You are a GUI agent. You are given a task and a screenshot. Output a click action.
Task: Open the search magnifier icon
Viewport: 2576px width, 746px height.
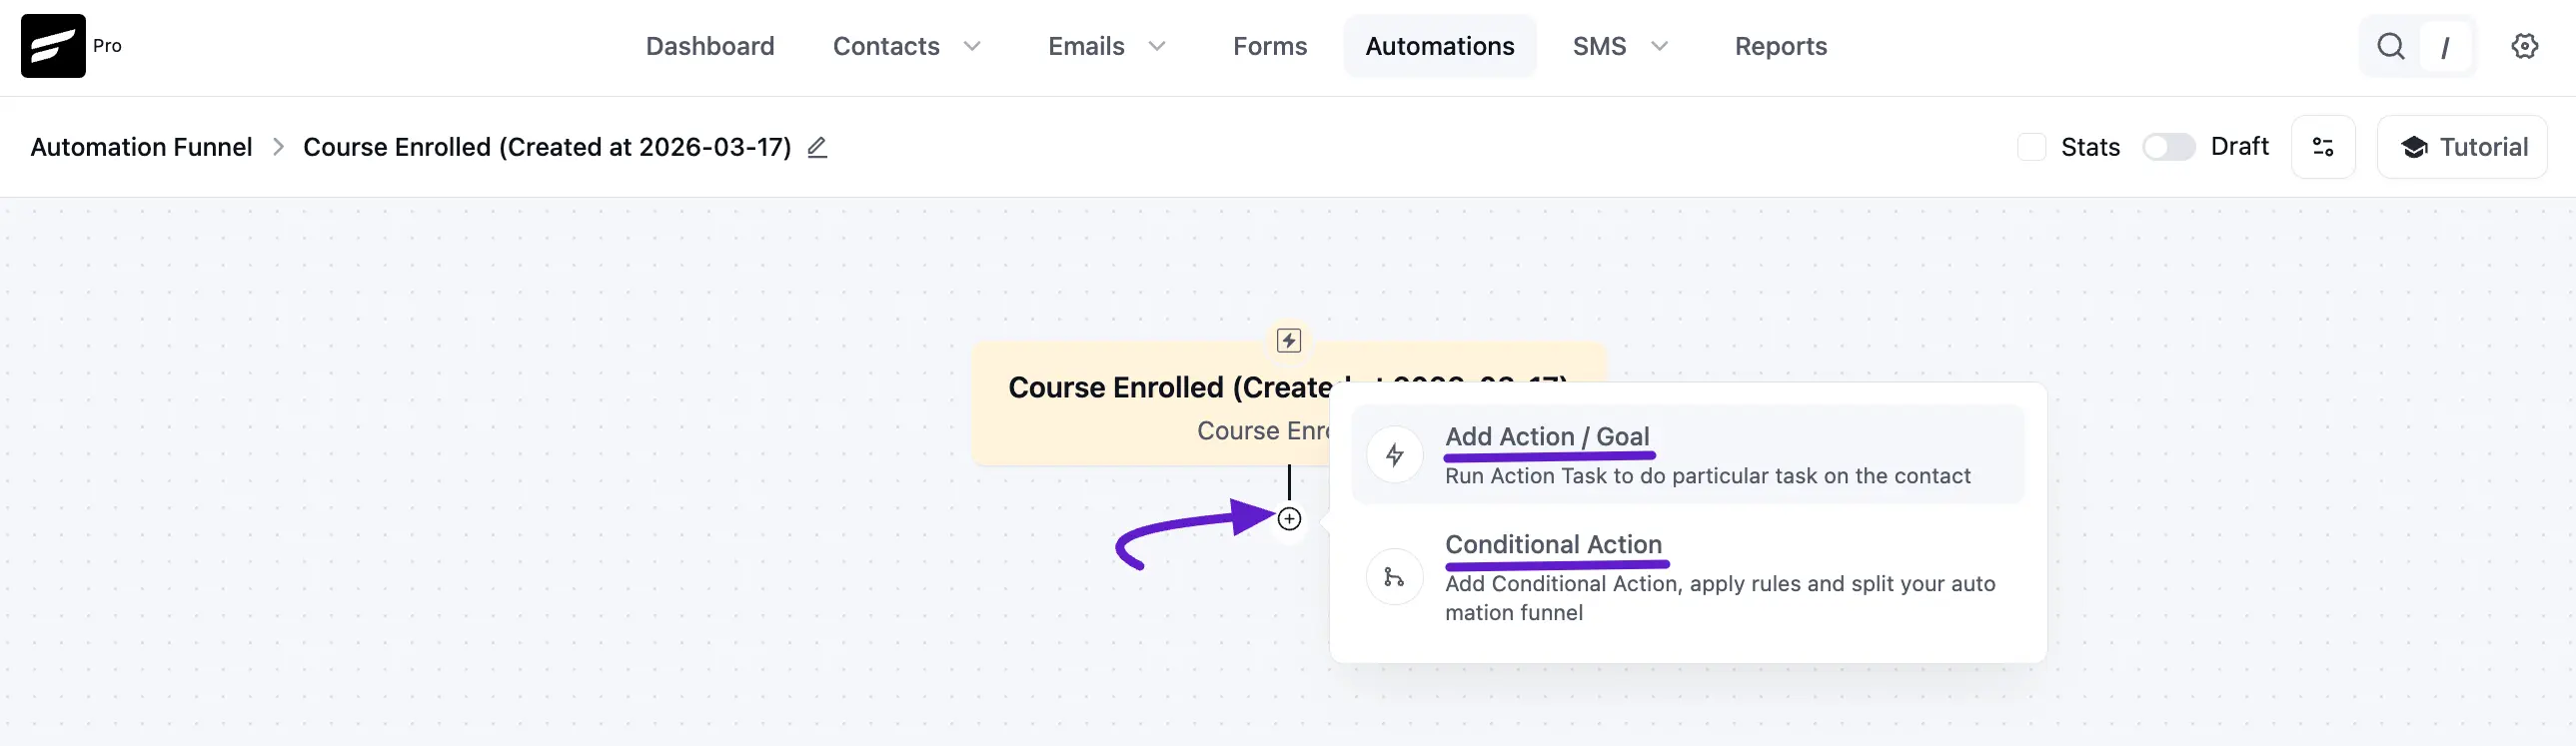2390,46
